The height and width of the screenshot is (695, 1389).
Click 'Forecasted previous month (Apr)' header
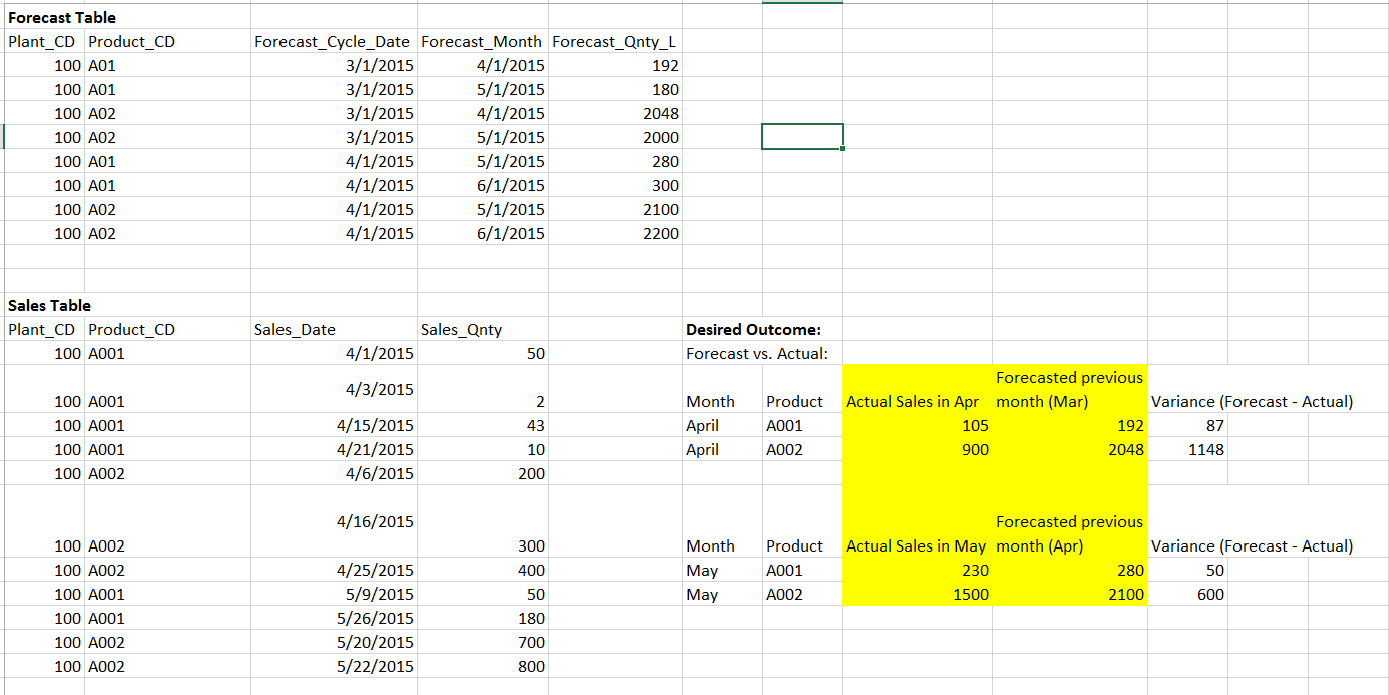[x=1069, y=522]
